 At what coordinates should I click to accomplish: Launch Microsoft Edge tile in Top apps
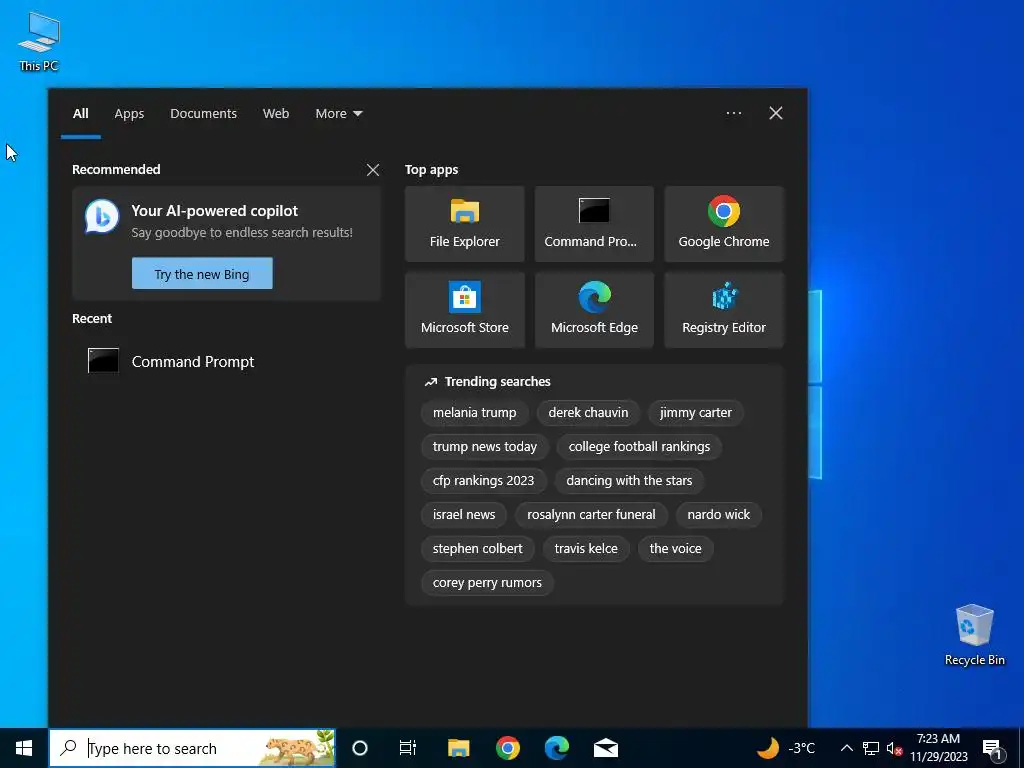[594, 310]
